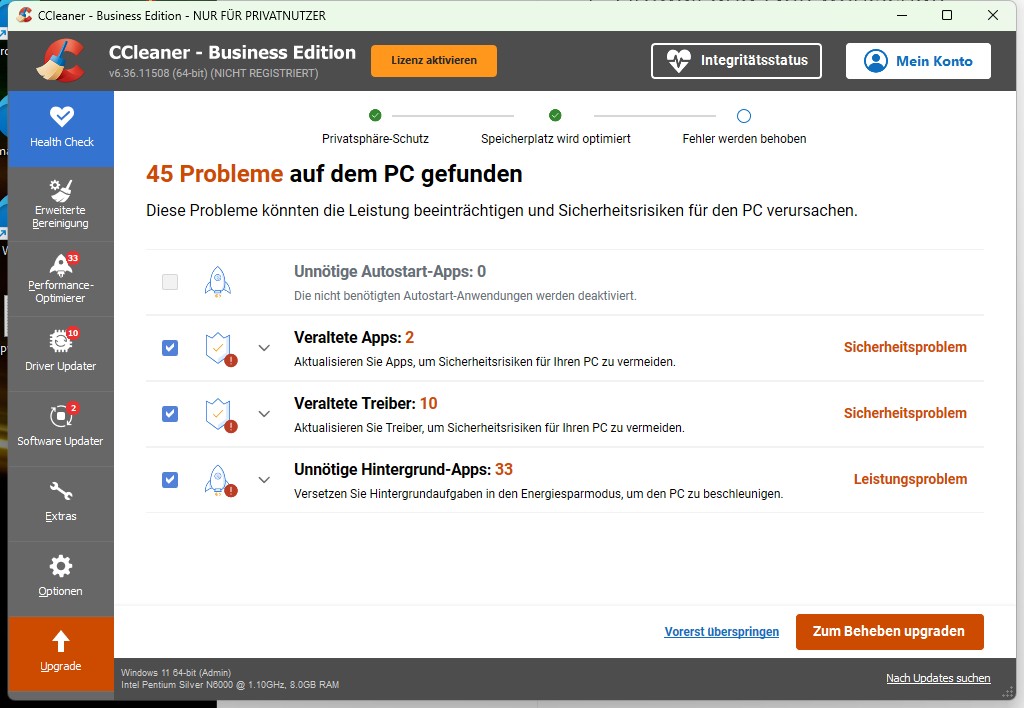The width and height of the screenshot is (1024, 708).
Task: Uncheck the Unnötige Hintergrund-Apps checkbox
Action: 170,480
